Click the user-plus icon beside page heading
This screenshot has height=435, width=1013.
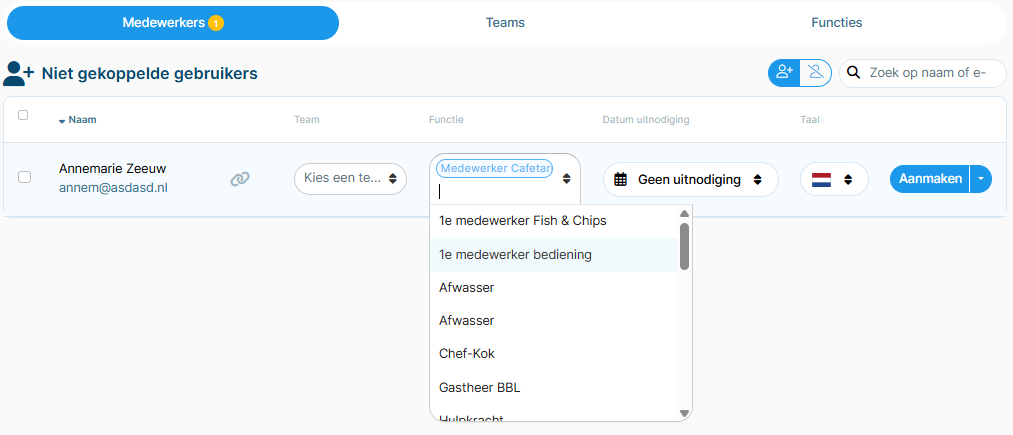tap(19, 74)
